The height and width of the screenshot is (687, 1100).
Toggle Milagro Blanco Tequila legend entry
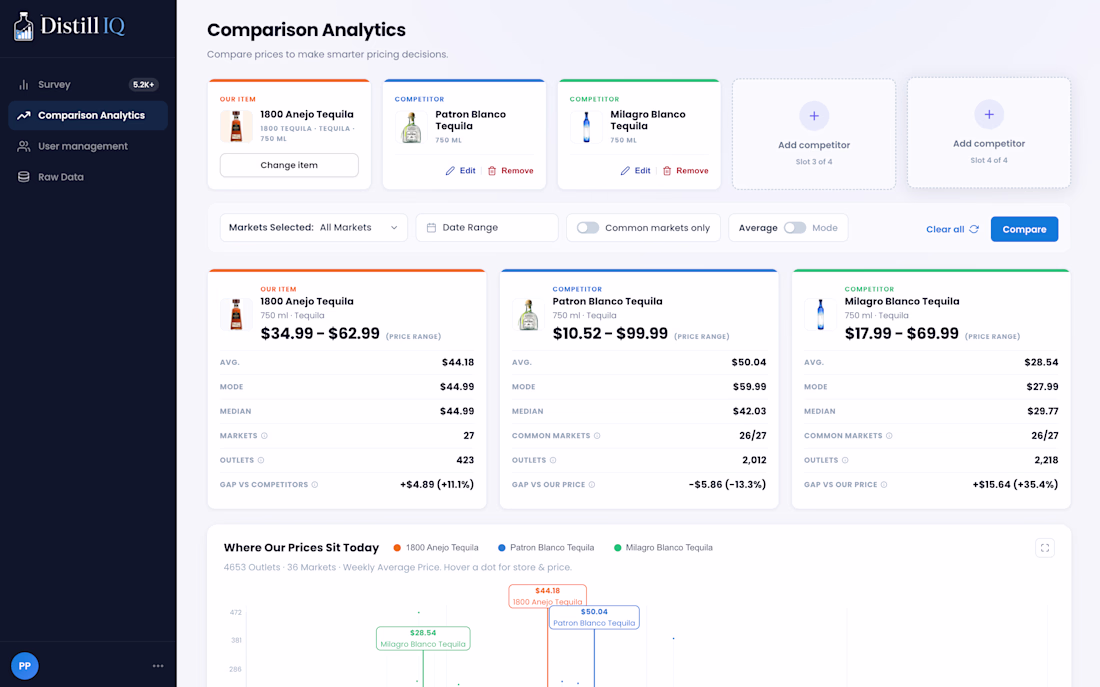(663, 547)
